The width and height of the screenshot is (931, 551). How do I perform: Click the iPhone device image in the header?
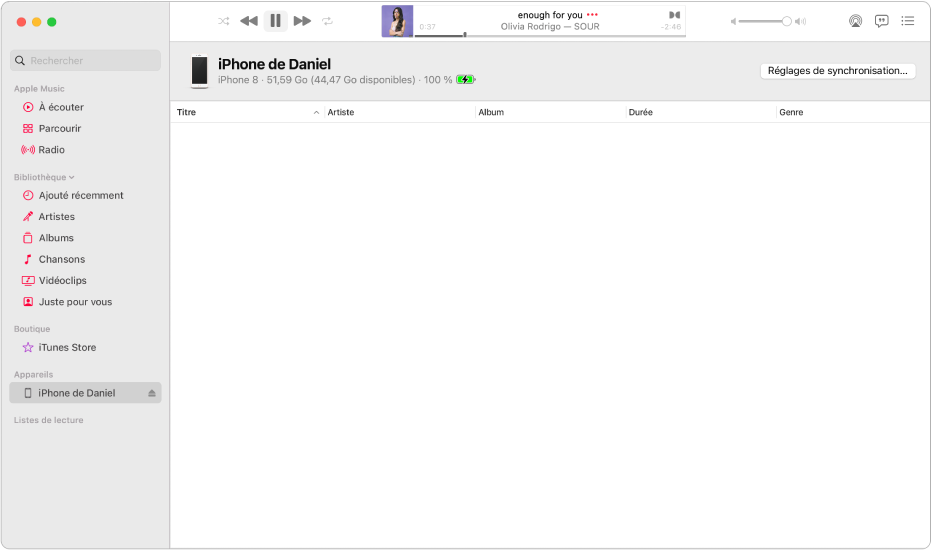[x=200, y=71]
